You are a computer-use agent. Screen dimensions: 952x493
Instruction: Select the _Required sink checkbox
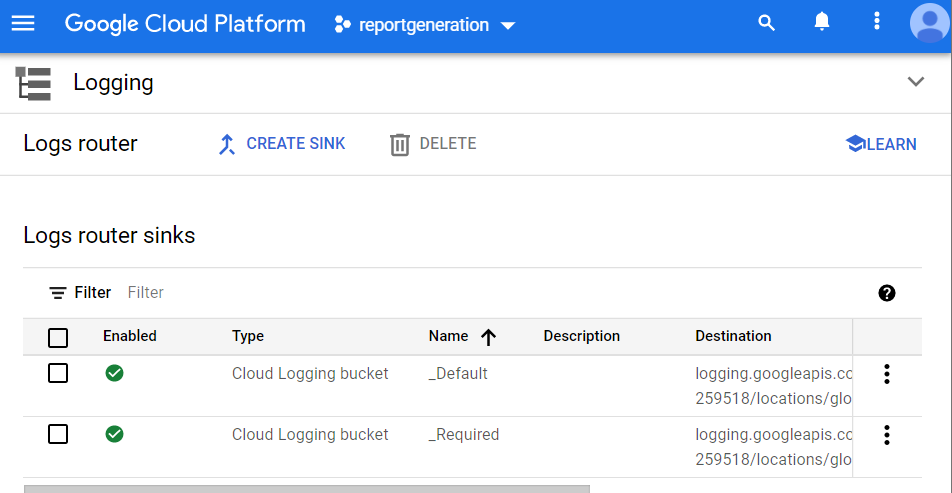(x=58, y=434)
